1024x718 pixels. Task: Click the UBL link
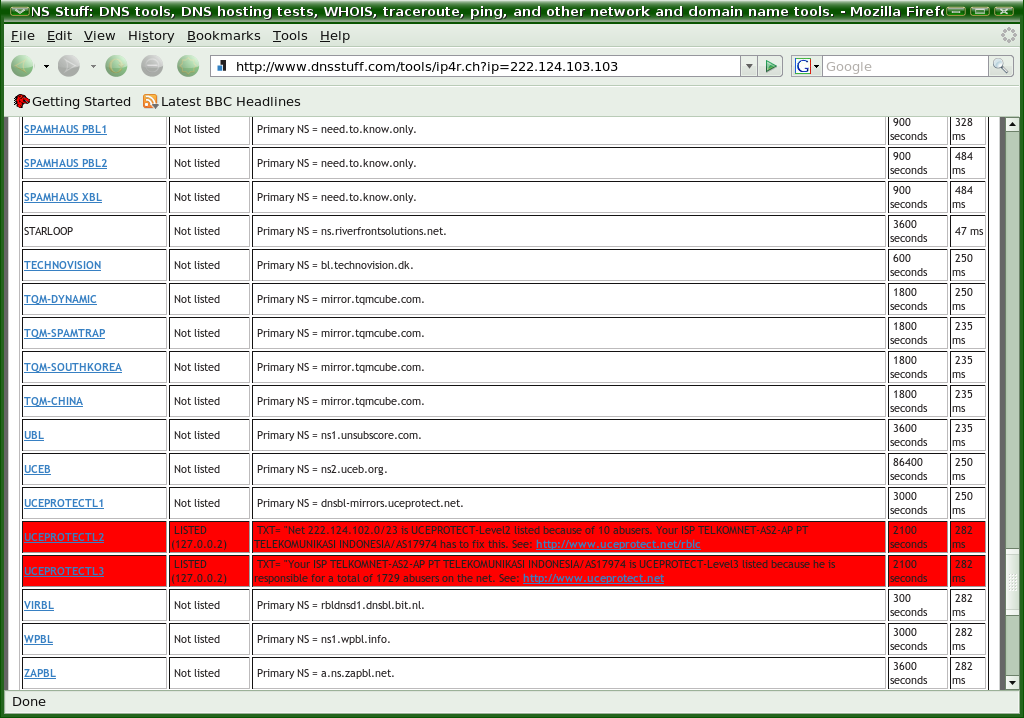(x=34, y=435)
